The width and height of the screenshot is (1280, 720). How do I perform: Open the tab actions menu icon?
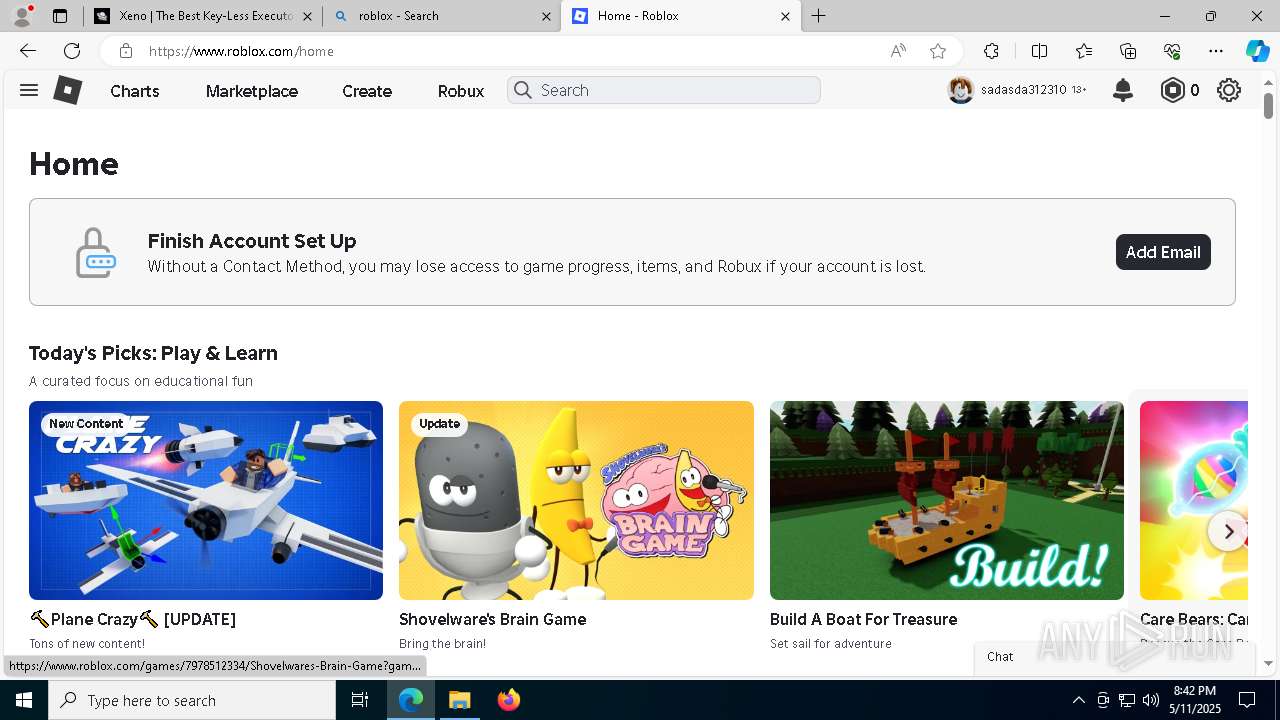pos(60,16)
